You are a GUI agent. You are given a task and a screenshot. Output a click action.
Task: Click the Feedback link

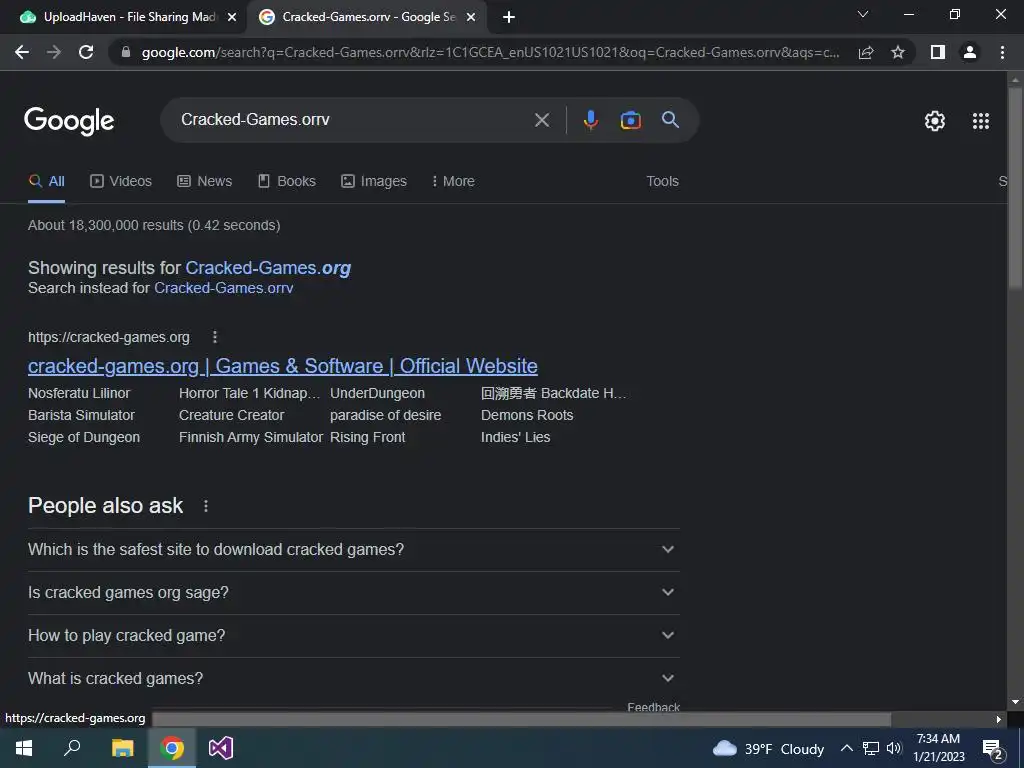[x=653, y=707]
